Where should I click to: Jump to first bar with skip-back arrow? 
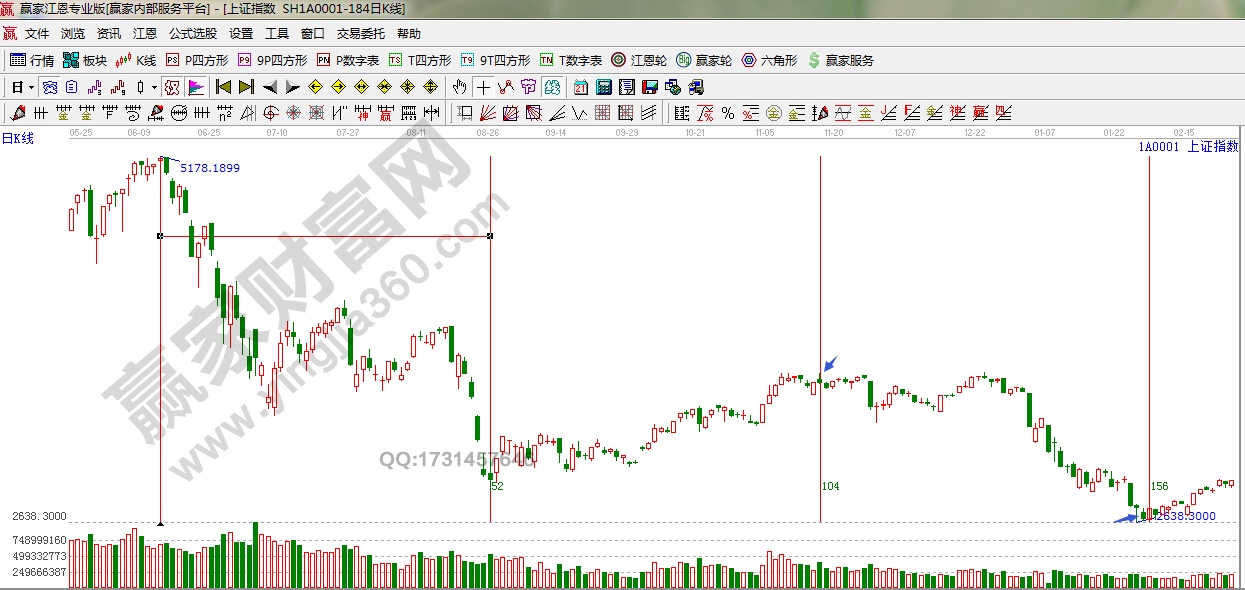pyautogui.click(x=224, y=87)
